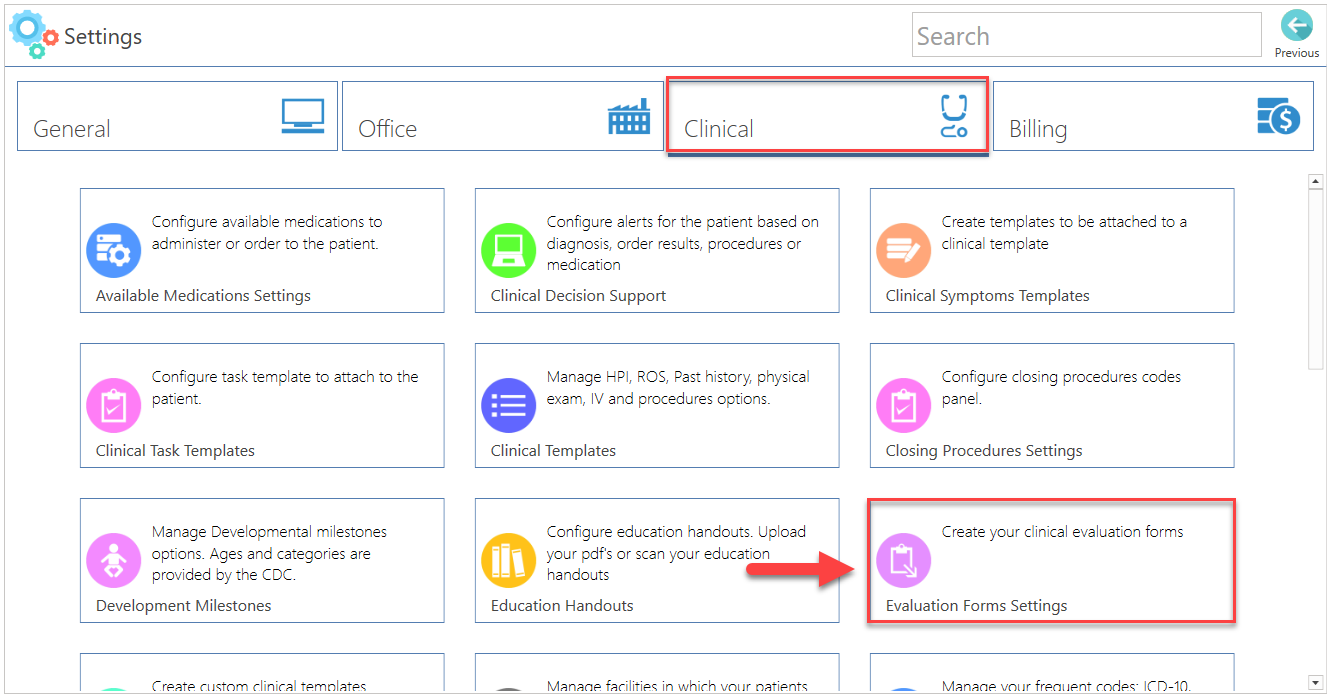Click the Clinical tab stethoscope icon
The height and width of the screenshot is (695, 1333).
(954, 116)
